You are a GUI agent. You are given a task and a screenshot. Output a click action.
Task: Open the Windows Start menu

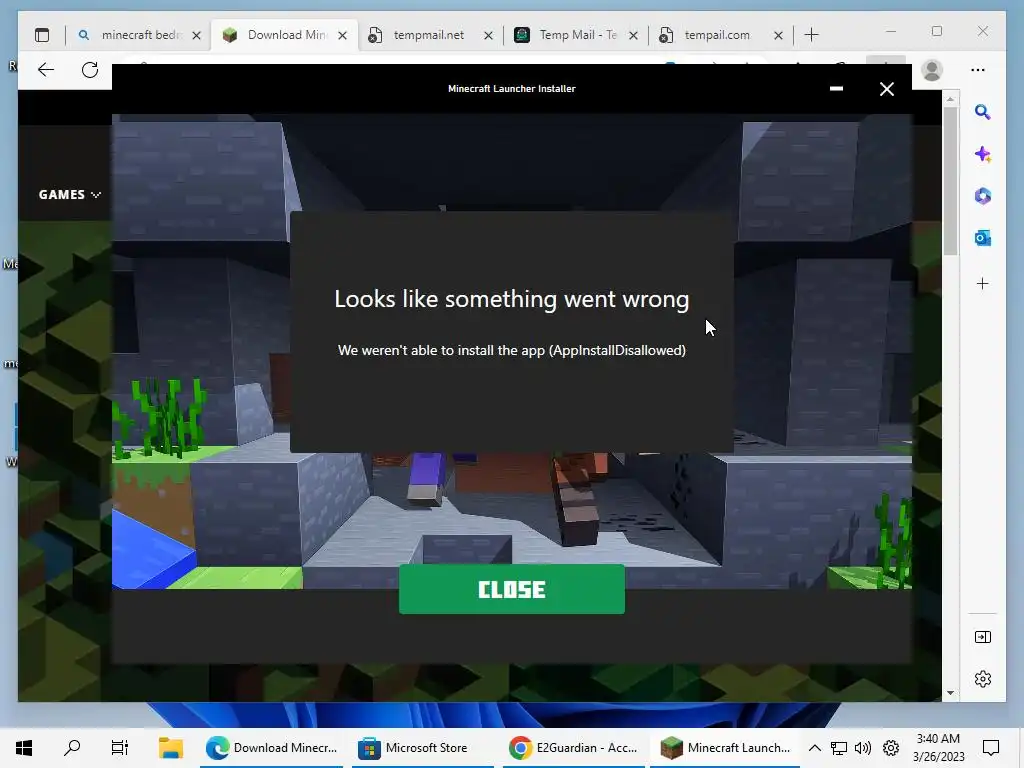click(x=24, y=748)
